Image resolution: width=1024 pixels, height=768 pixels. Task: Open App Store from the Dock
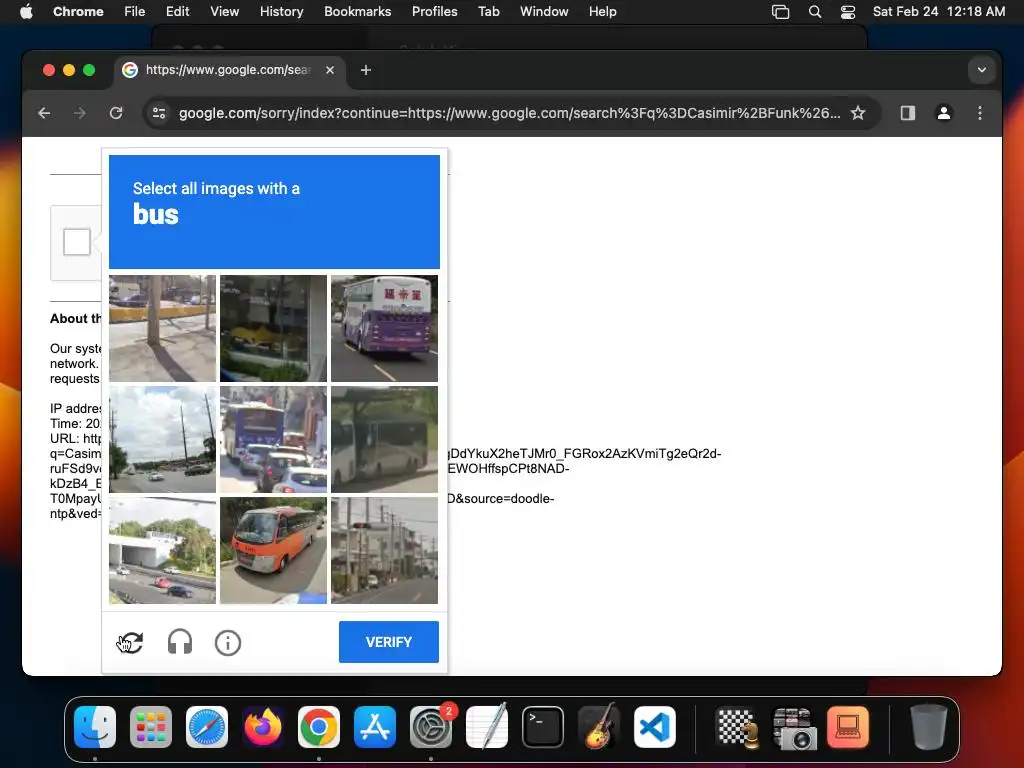click(375, 727)
